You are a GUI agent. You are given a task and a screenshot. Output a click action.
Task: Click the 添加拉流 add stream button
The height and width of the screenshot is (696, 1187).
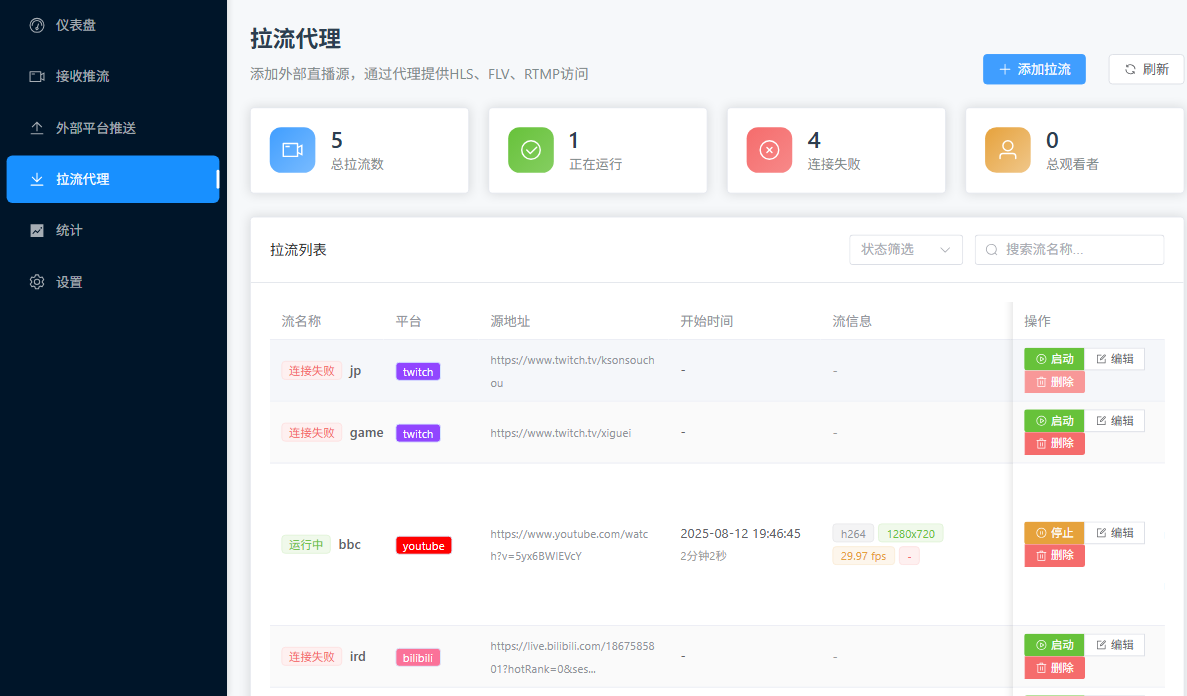tap(1034, 69)
